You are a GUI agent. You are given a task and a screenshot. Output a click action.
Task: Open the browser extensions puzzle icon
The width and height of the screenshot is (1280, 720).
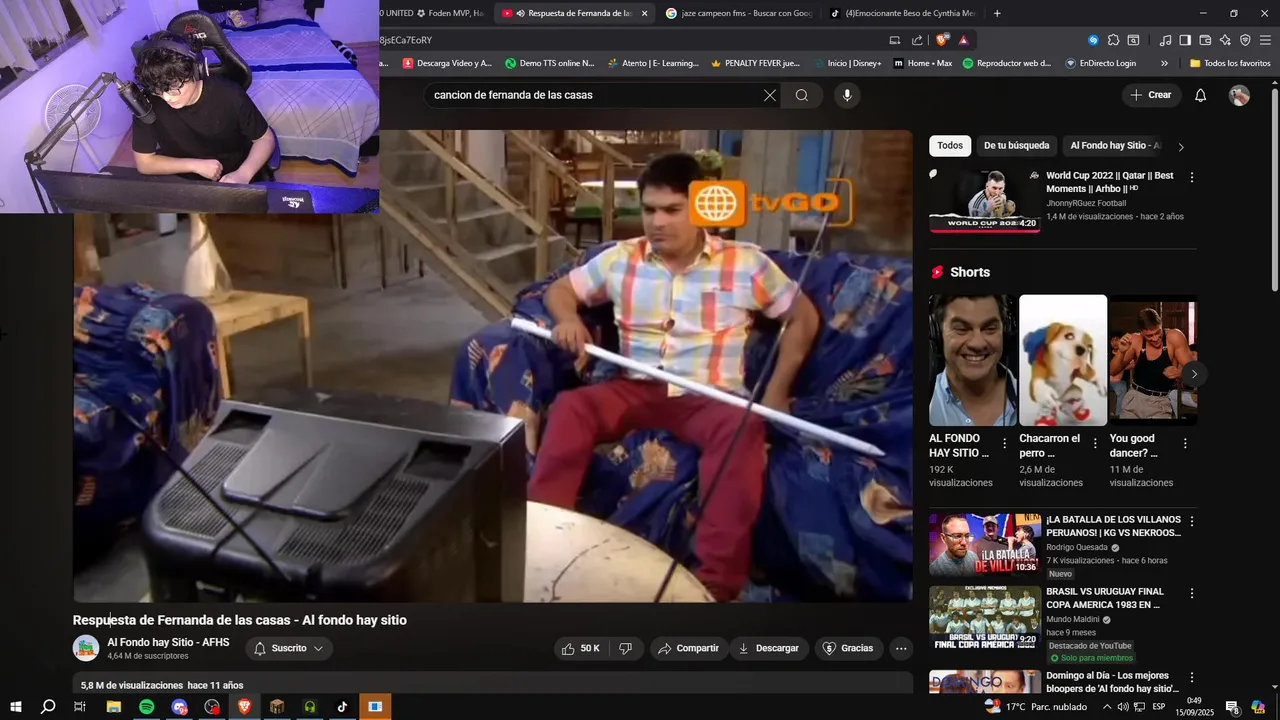click(1113, 40)
